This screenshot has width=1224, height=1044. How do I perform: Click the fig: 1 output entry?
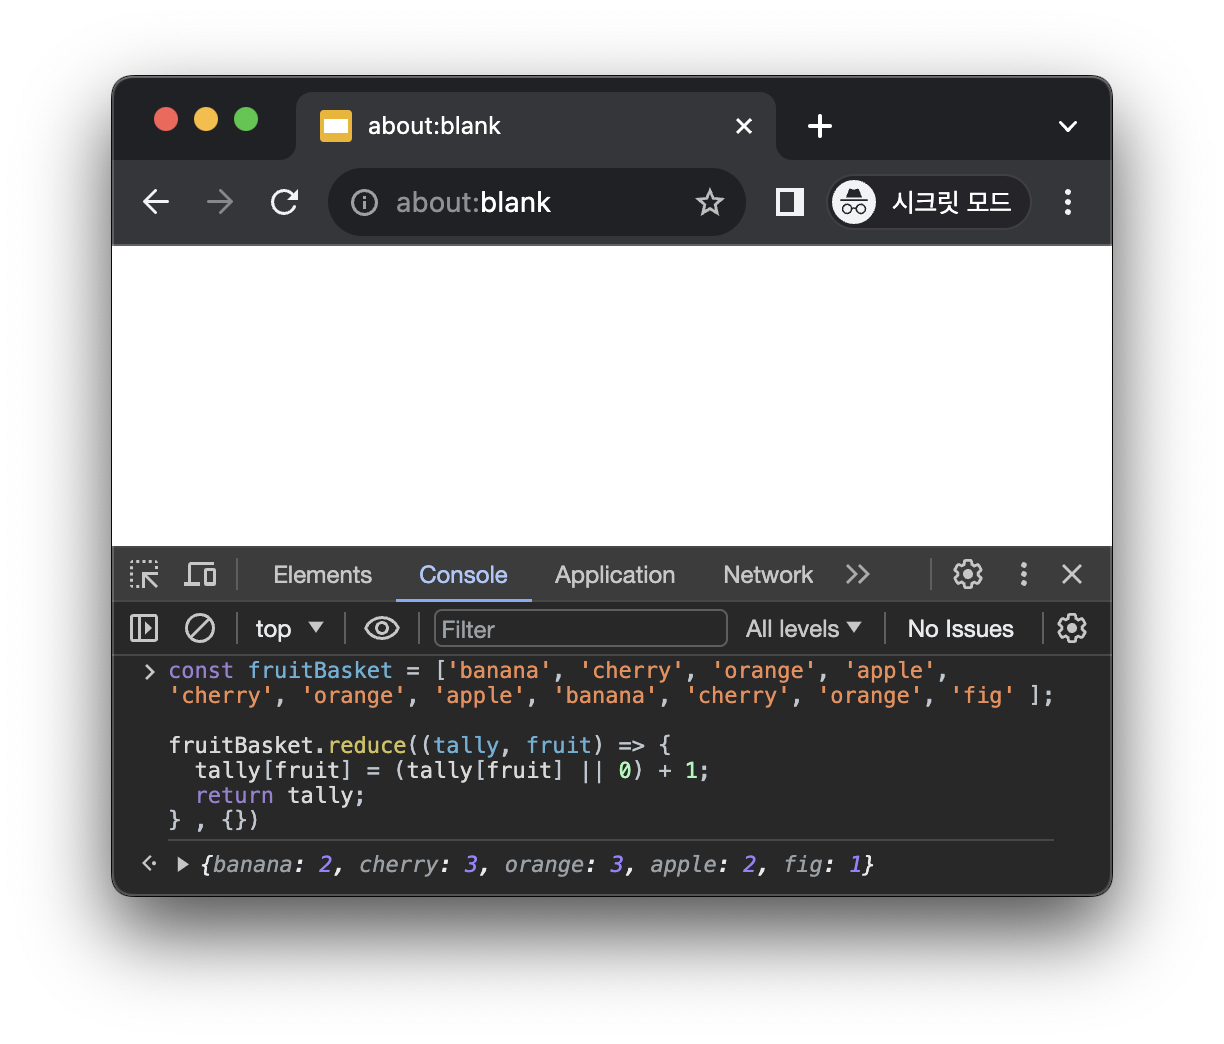821,864
